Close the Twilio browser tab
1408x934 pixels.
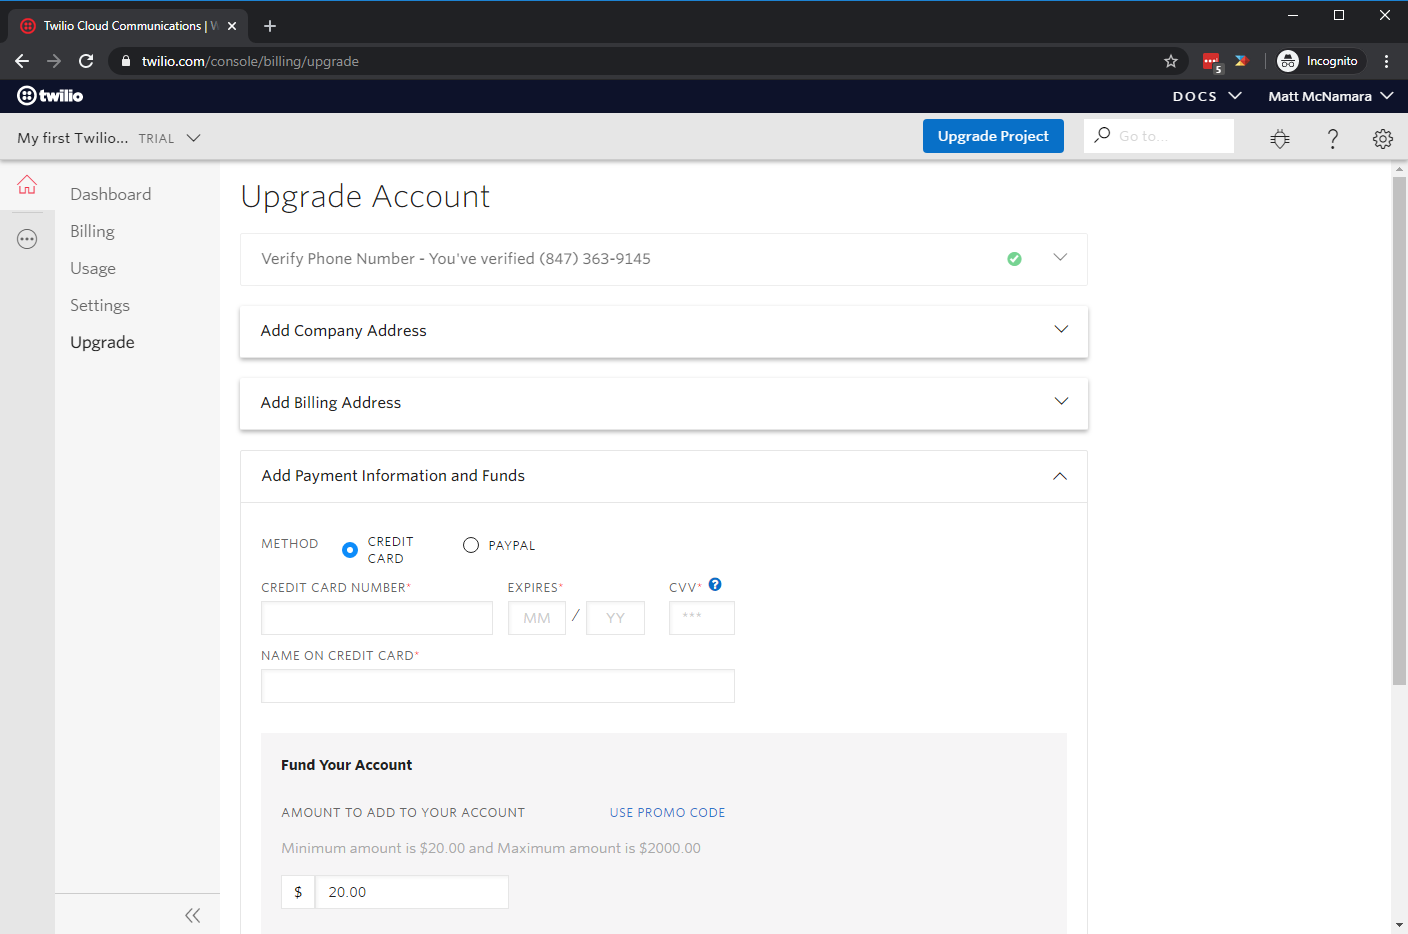tap(232, 26)
